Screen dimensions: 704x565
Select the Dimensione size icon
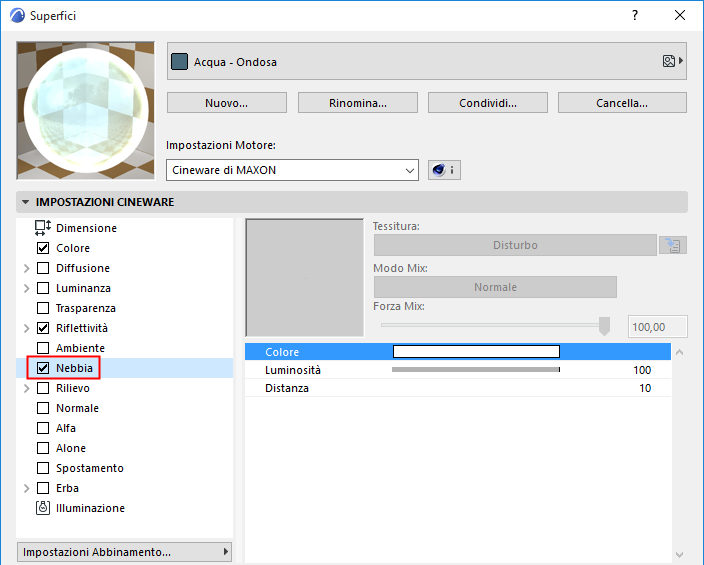pos(43,228)
